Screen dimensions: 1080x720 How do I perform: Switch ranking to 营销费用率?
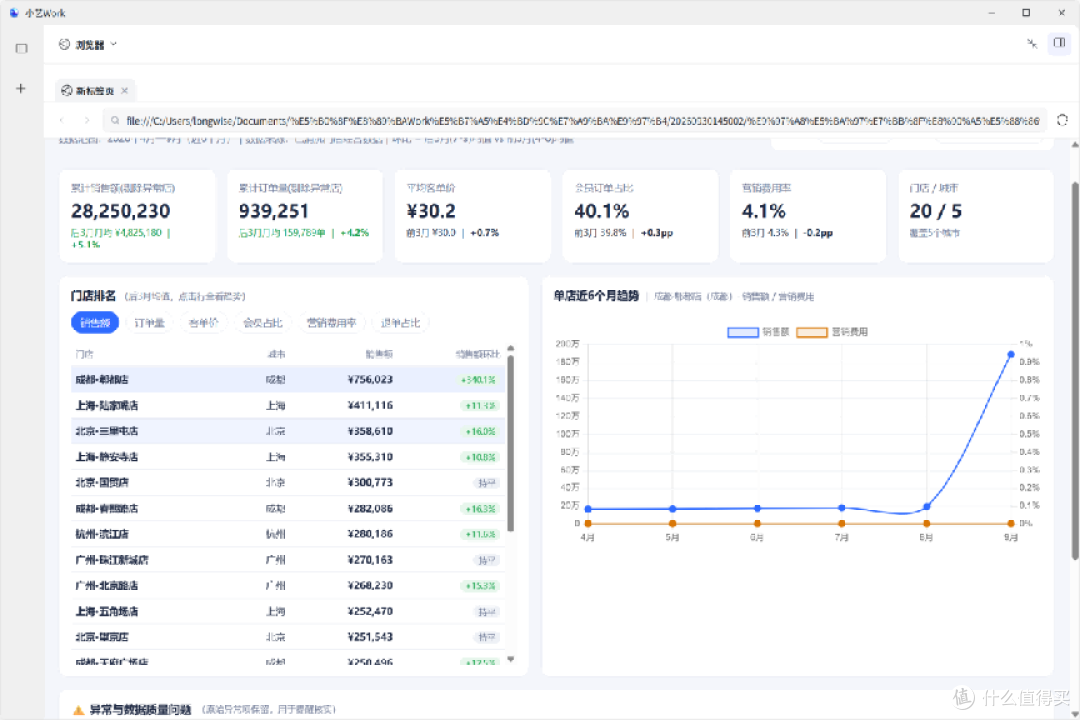pos(331,322)
